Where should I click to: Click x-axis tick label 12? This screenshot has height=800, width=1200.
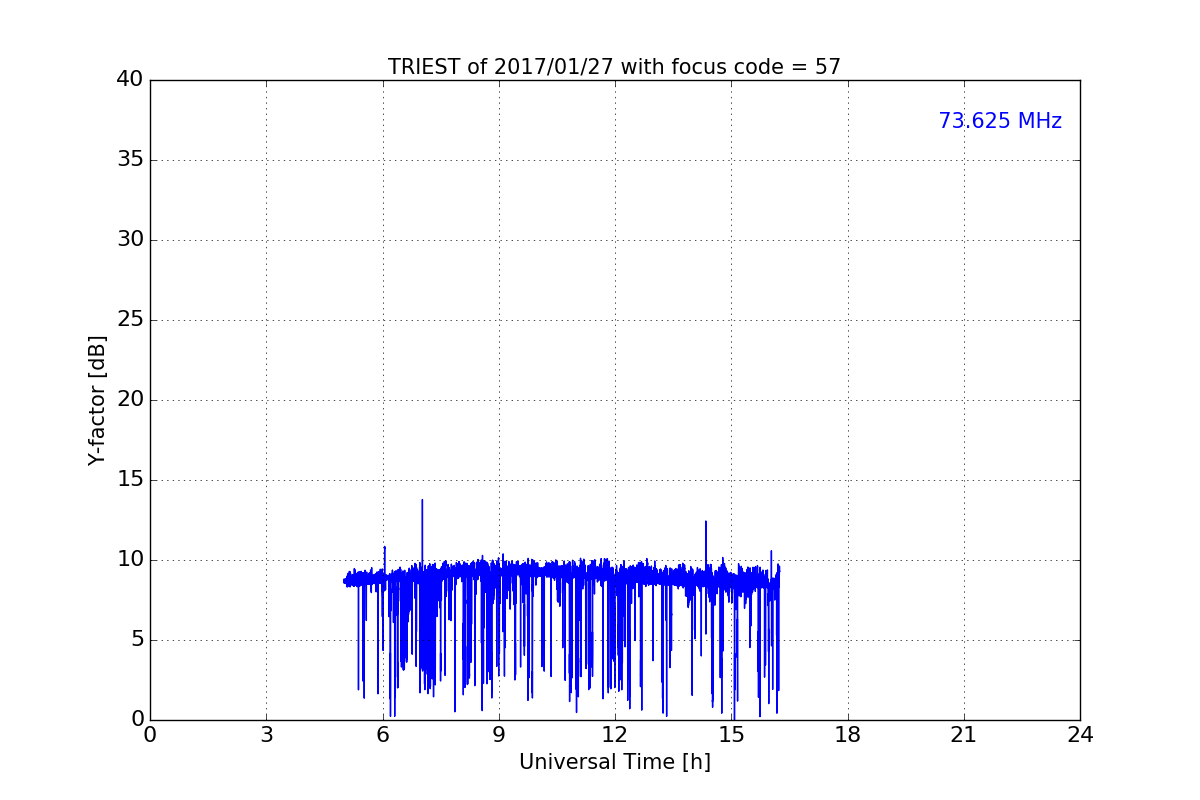point(615,735)
